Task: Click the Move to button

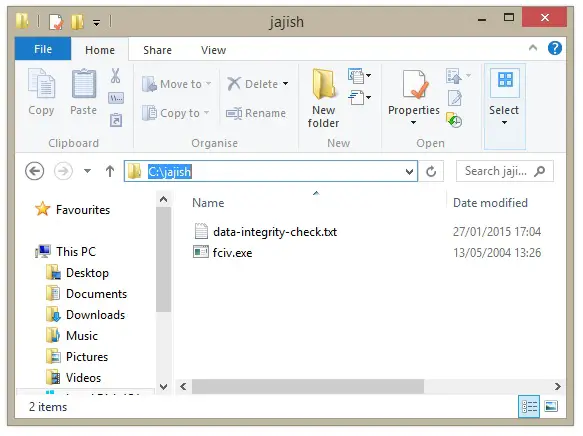Action: 172,84
